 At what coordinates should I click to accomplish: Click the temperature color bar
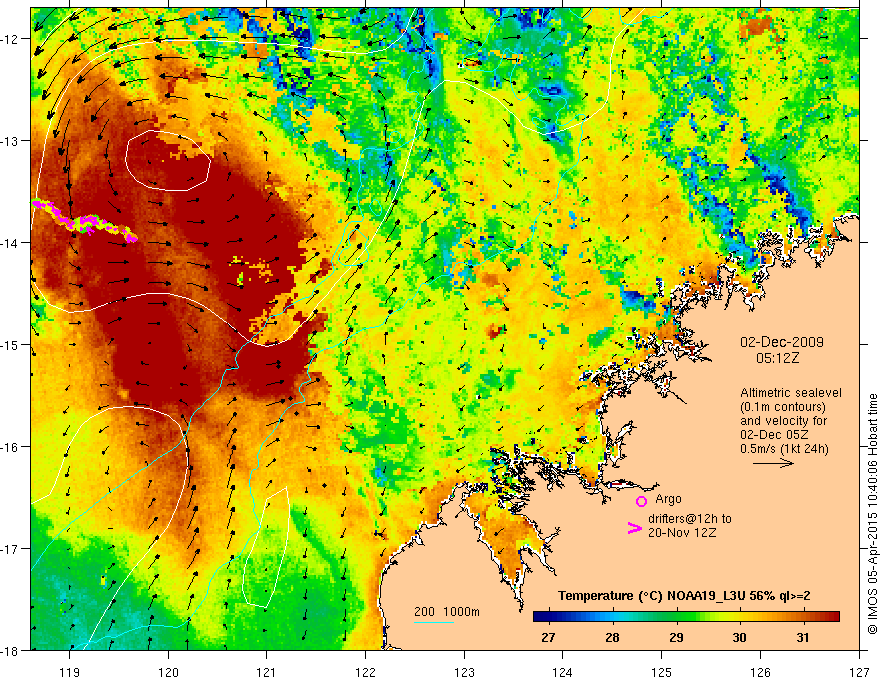(686, 616)
